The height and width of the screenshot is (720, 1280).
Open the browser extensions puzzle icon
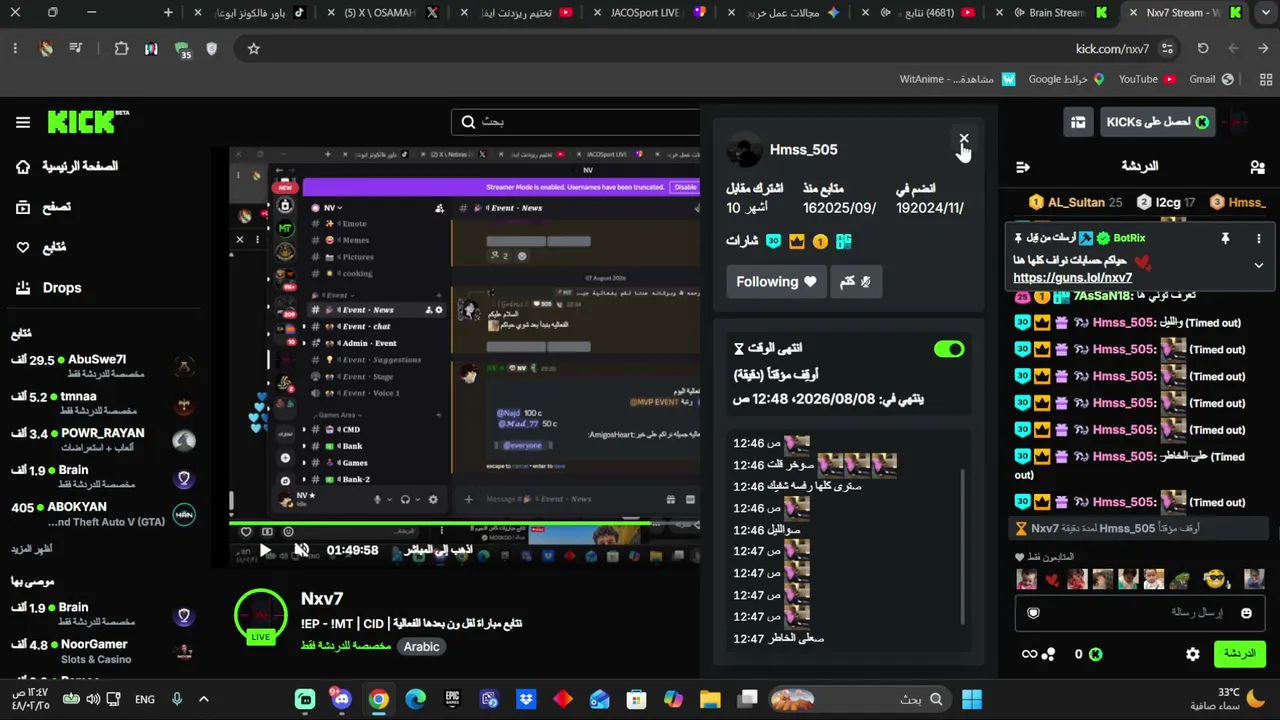click(x=121, y=48)
